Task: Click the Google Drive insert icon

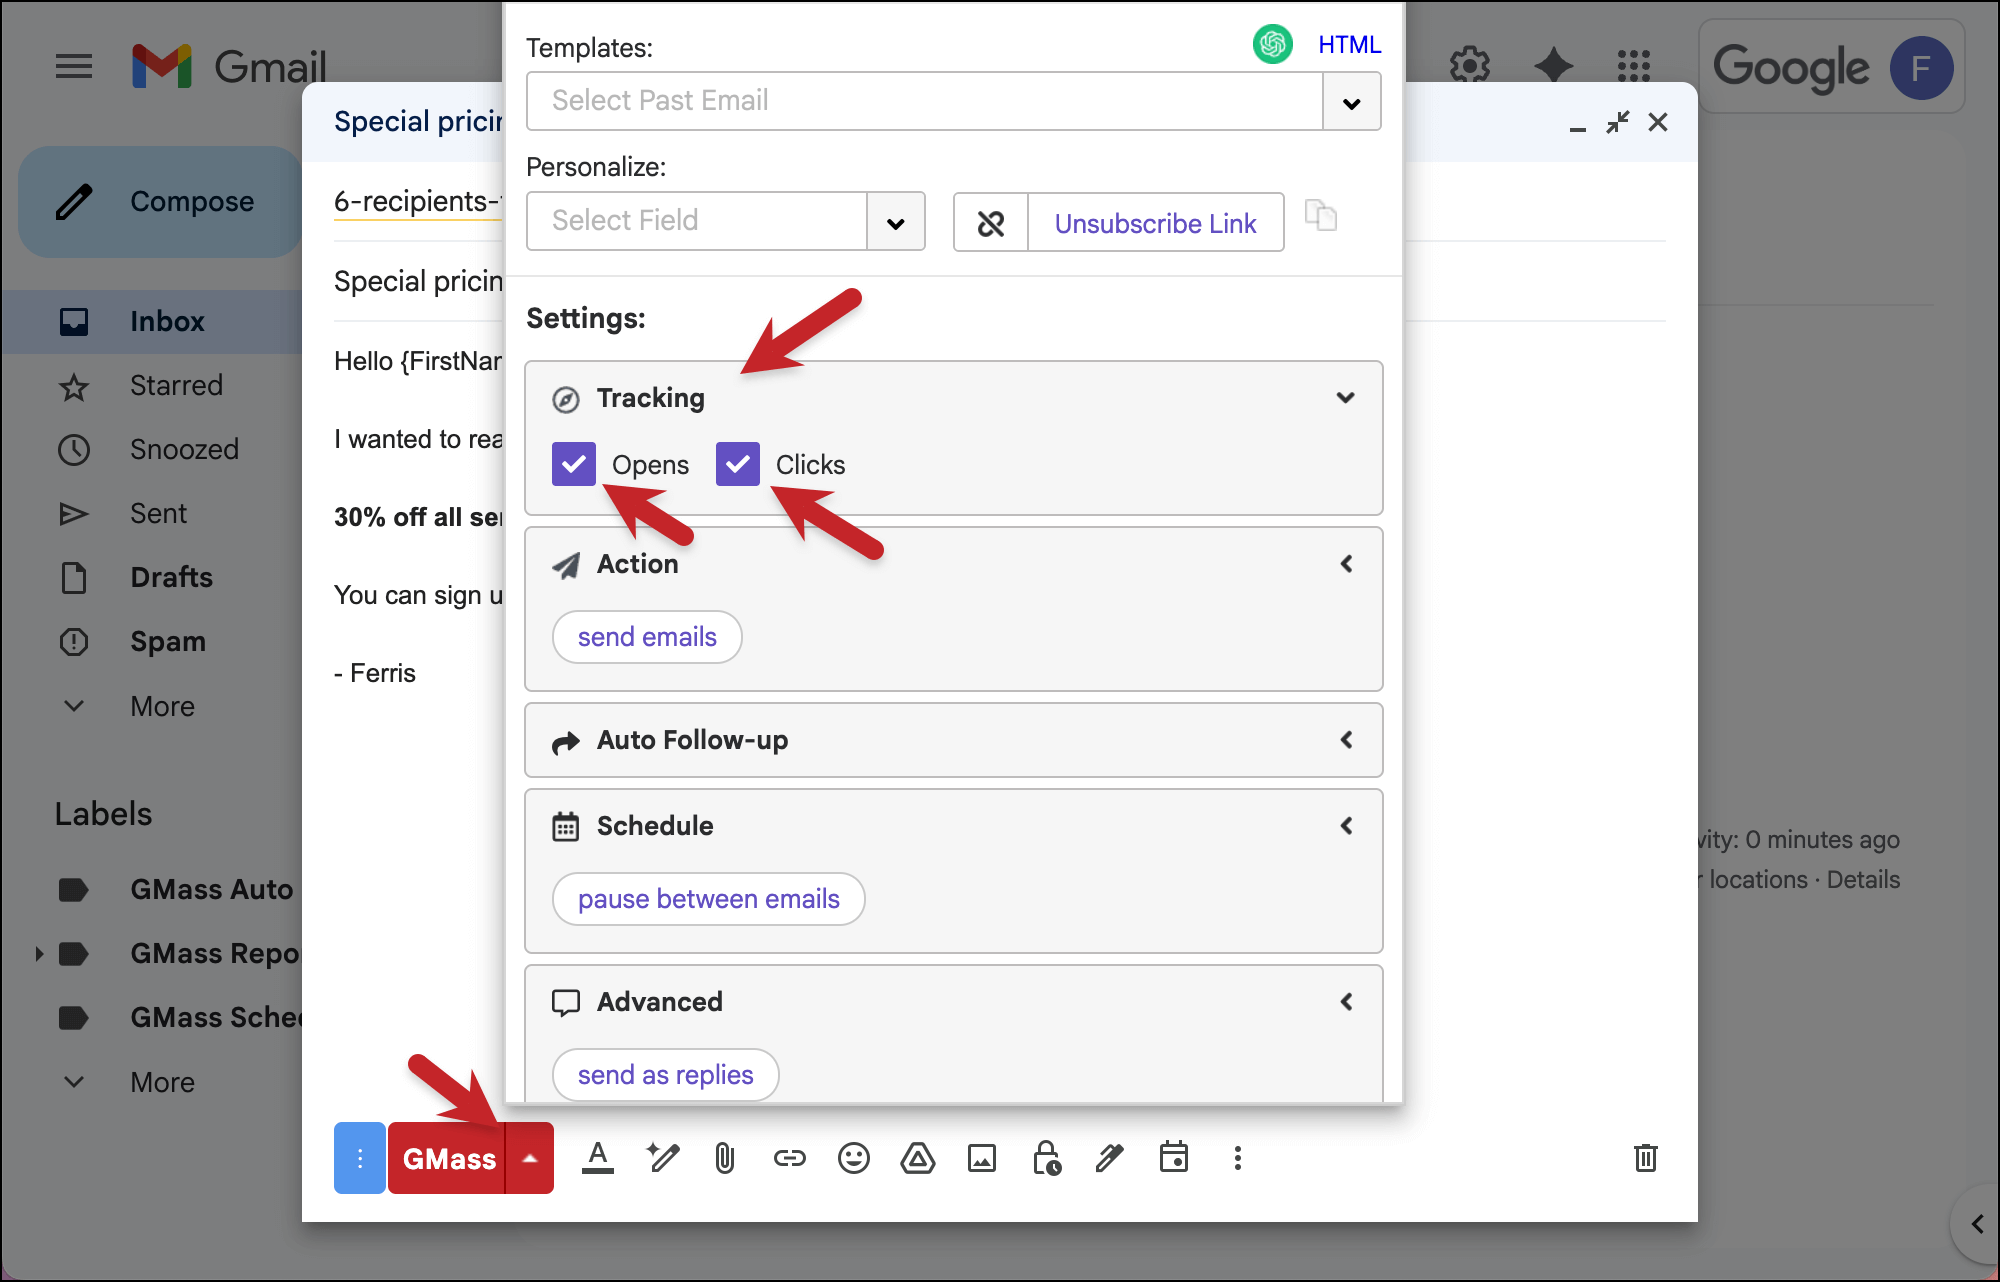Action: [917, 1158]
